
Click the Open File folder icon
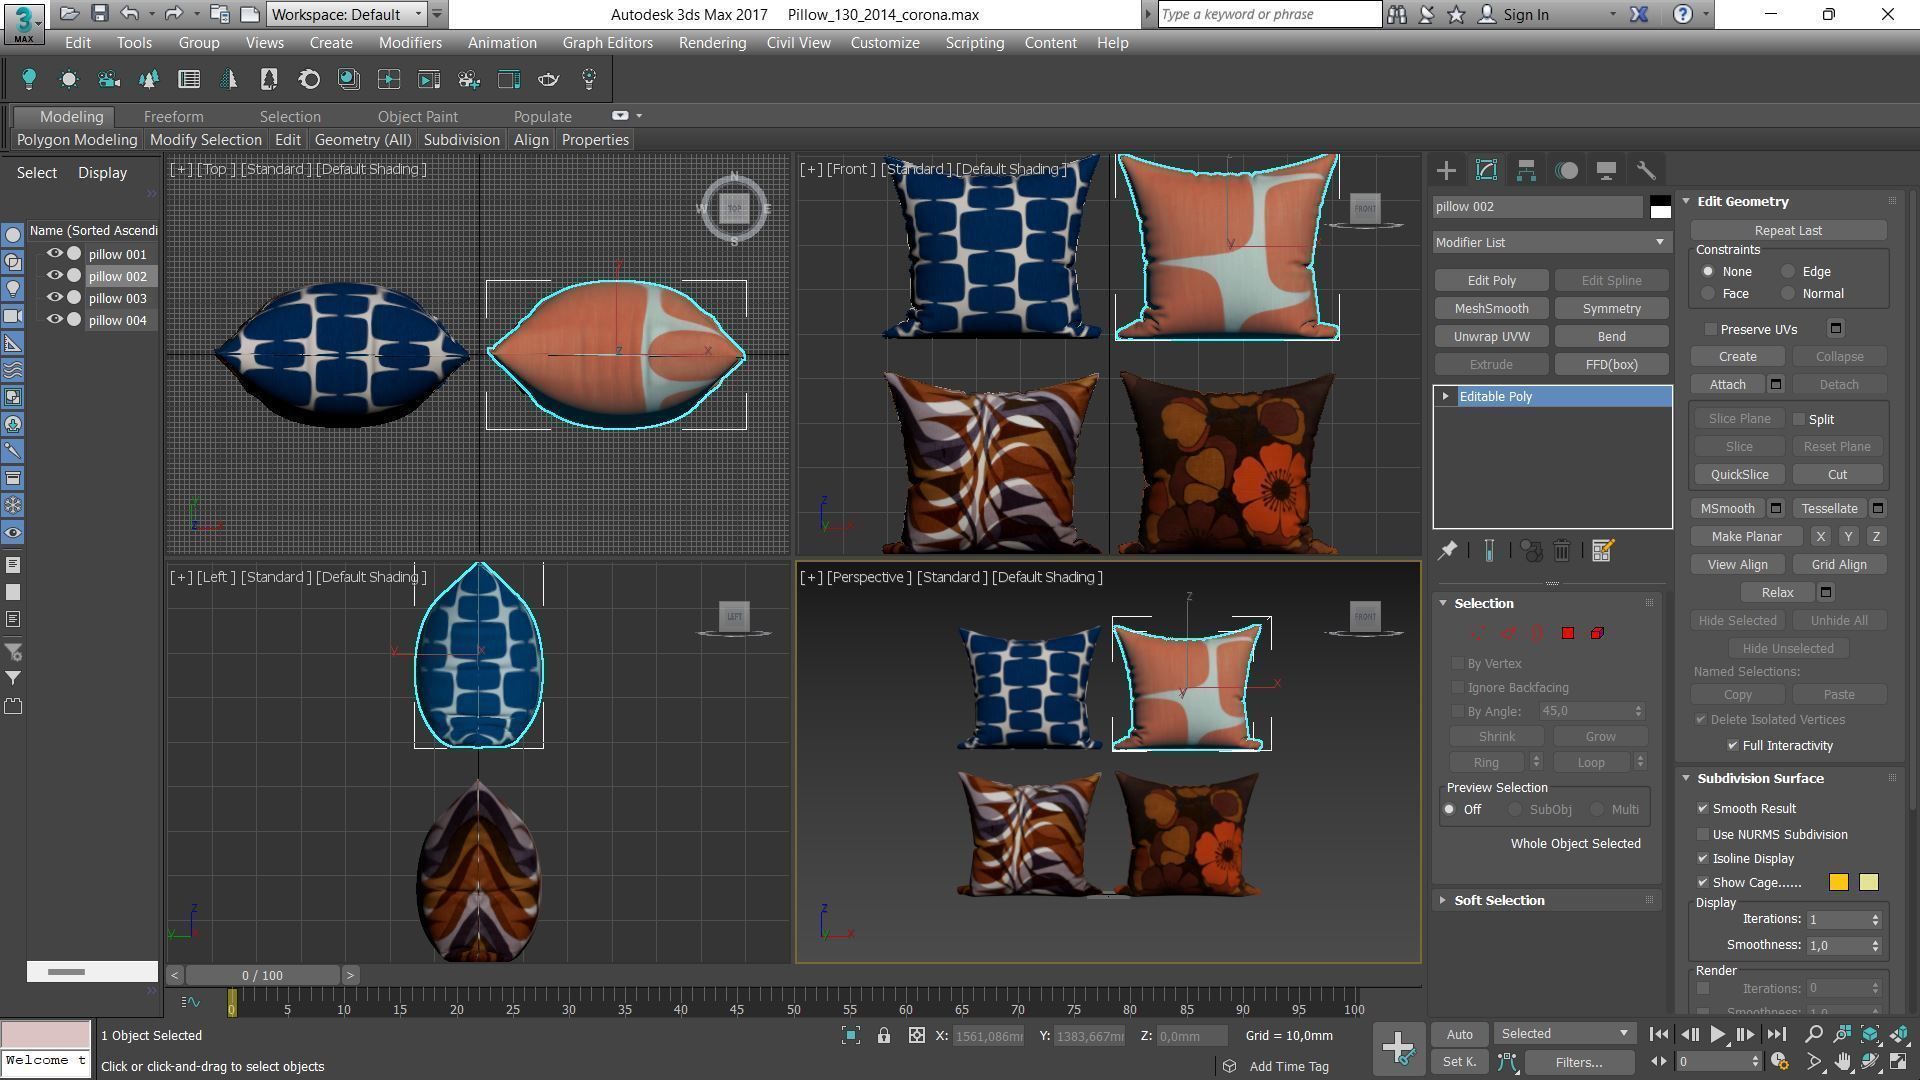tap(69, 14)
